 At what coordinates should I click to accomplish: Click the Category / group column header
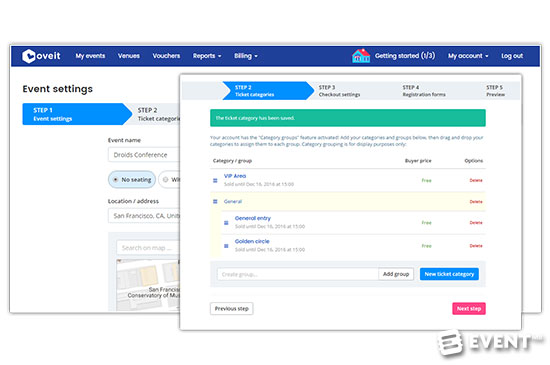pos(232,161)
